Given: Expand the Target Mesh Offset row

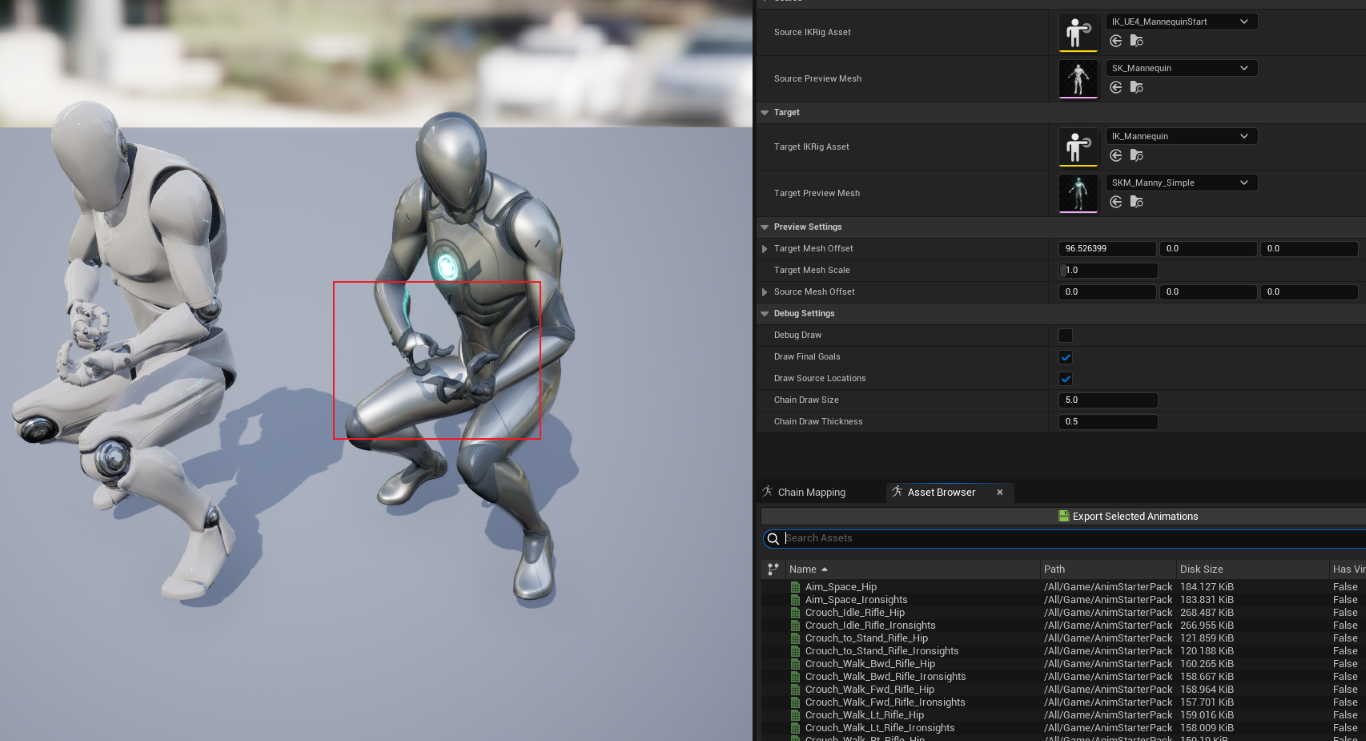Looking at the screenshot, I should [765, 249].
